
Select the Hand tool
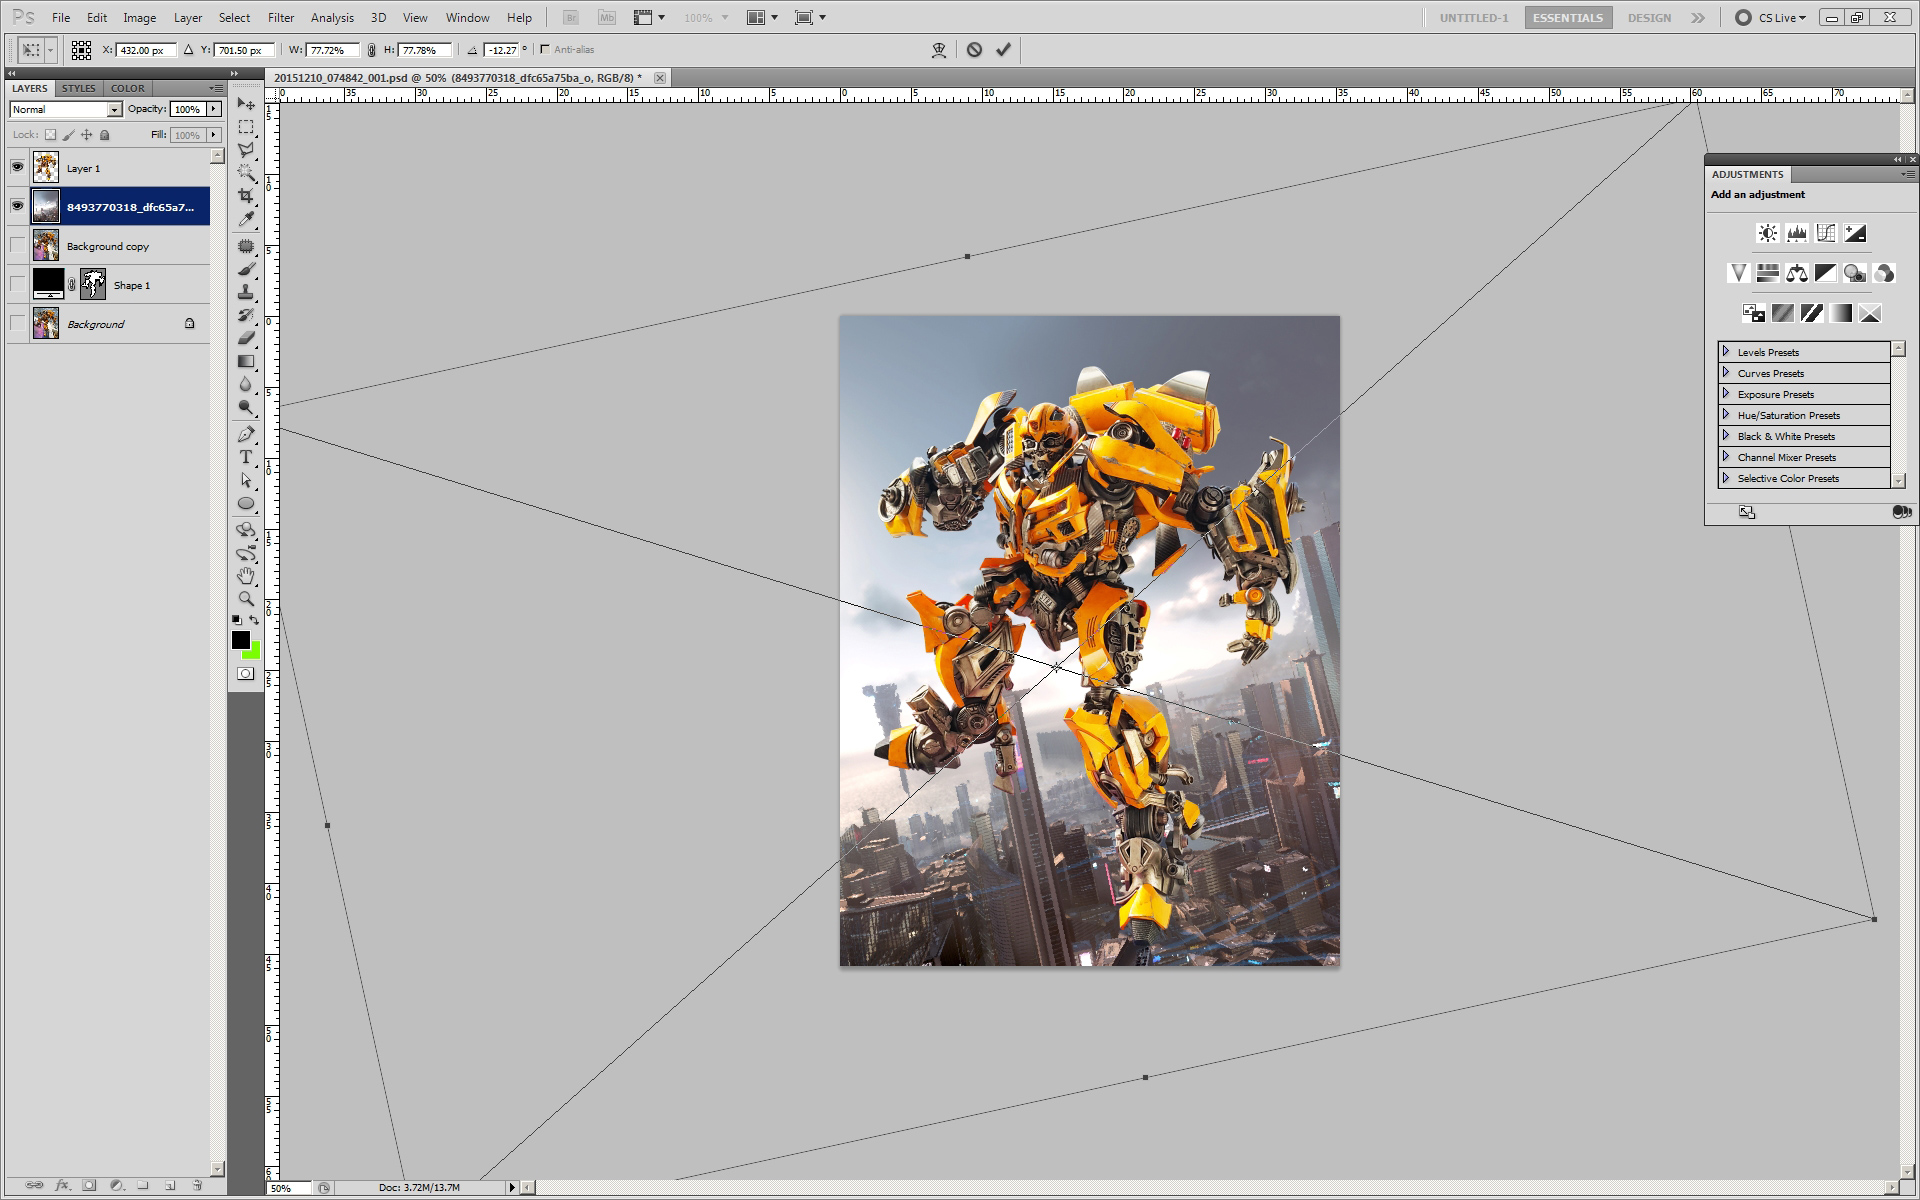coord(246,576)
